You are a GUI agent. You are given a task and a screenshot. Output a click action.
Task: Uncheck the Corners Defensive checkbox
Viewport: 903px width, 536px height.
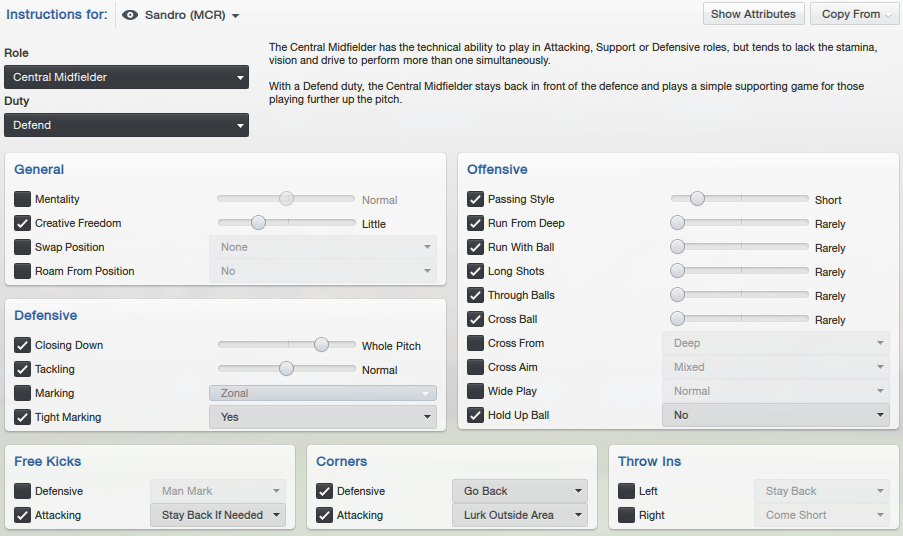pos(324,491)
